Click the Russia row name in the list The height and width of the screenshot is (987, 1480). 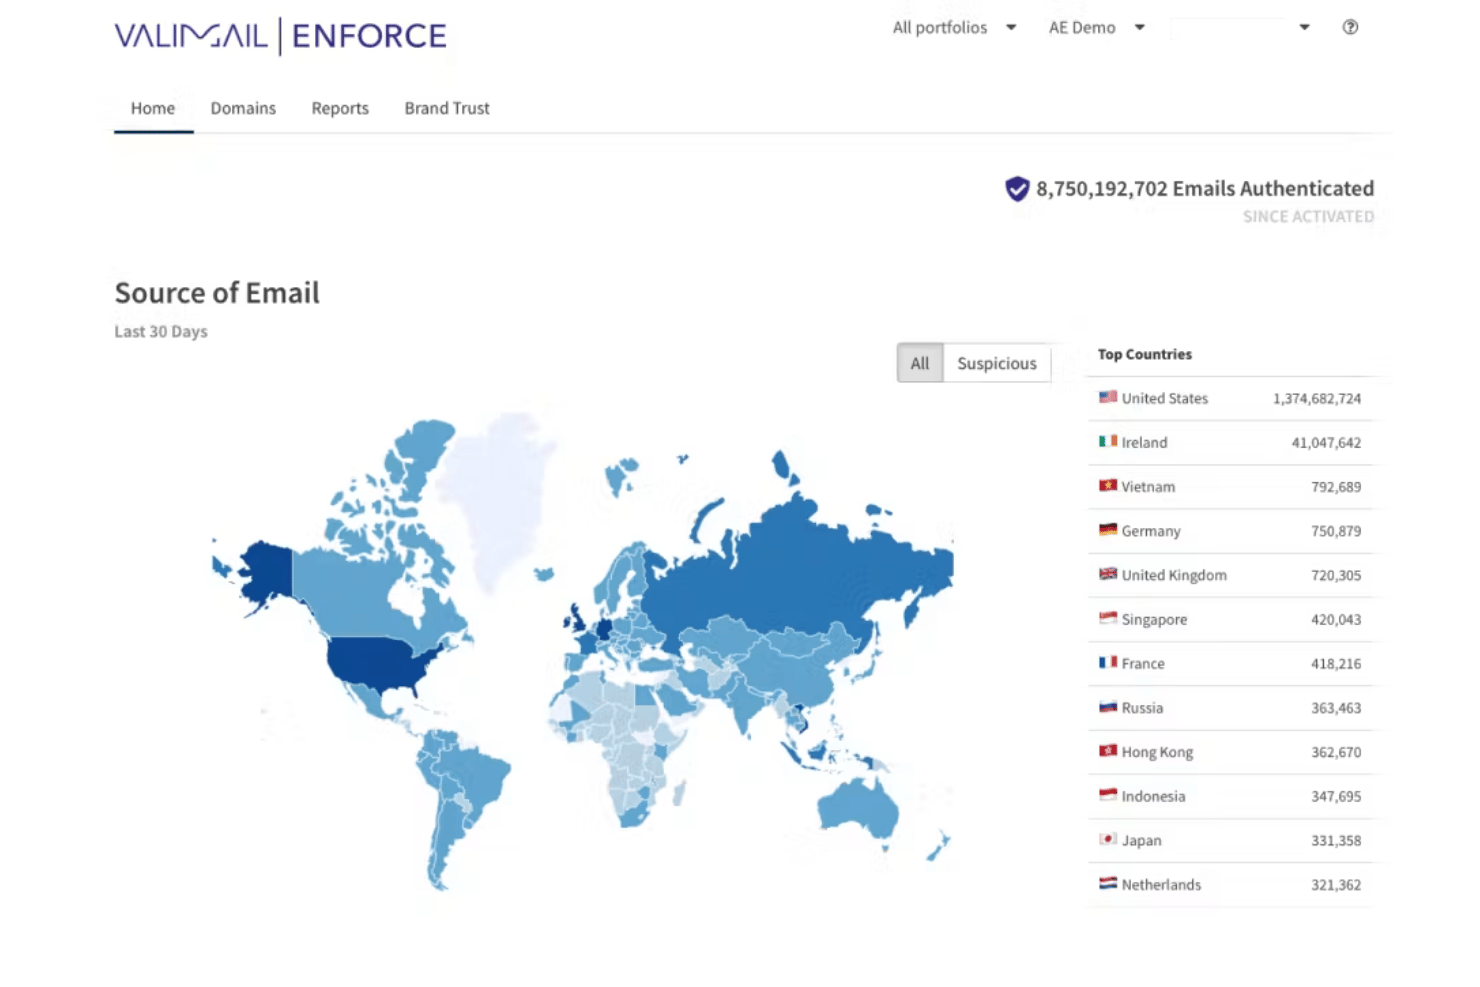click(1142, 708)
